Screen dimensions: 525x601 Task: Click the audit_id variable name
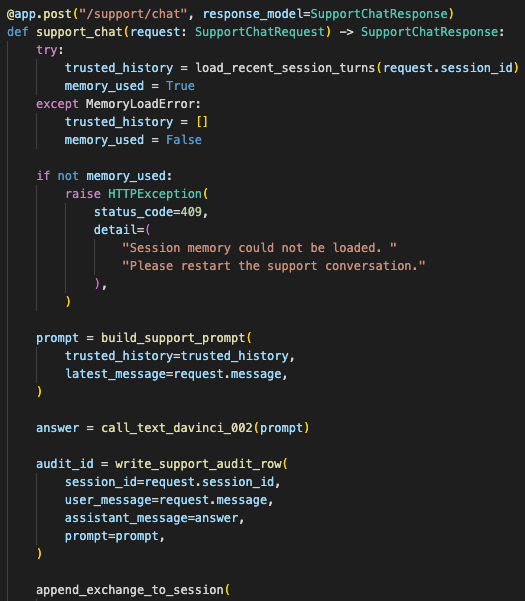[65, 464]
